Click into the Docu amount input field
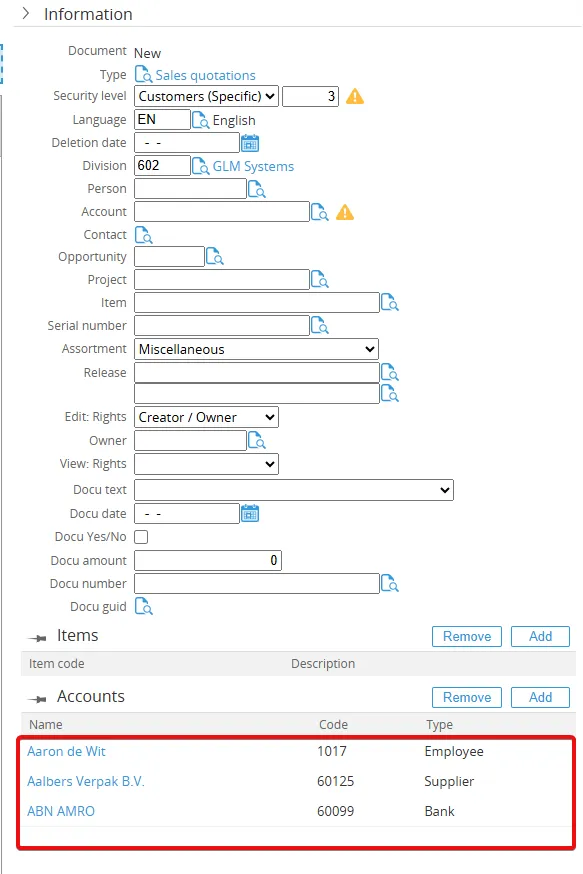 [208, 560]
